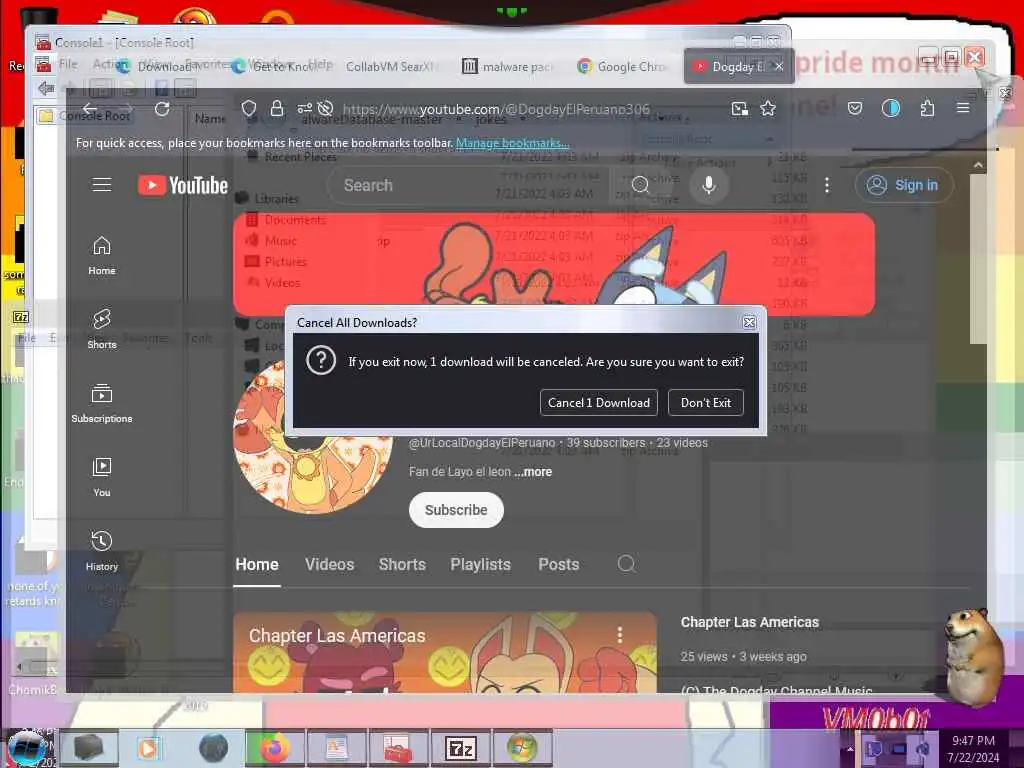Click the YouTube logo
The image size is (1024, 768).
183,185
